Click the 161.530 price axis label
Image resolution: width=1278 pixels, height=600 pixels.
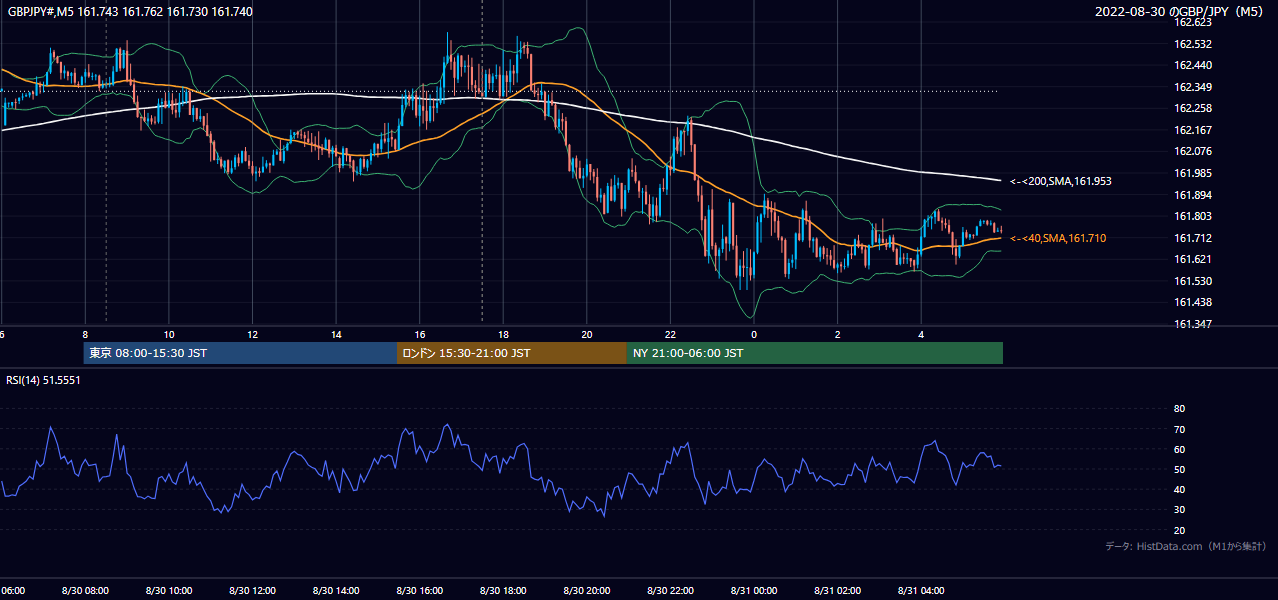click(1192, 281)
